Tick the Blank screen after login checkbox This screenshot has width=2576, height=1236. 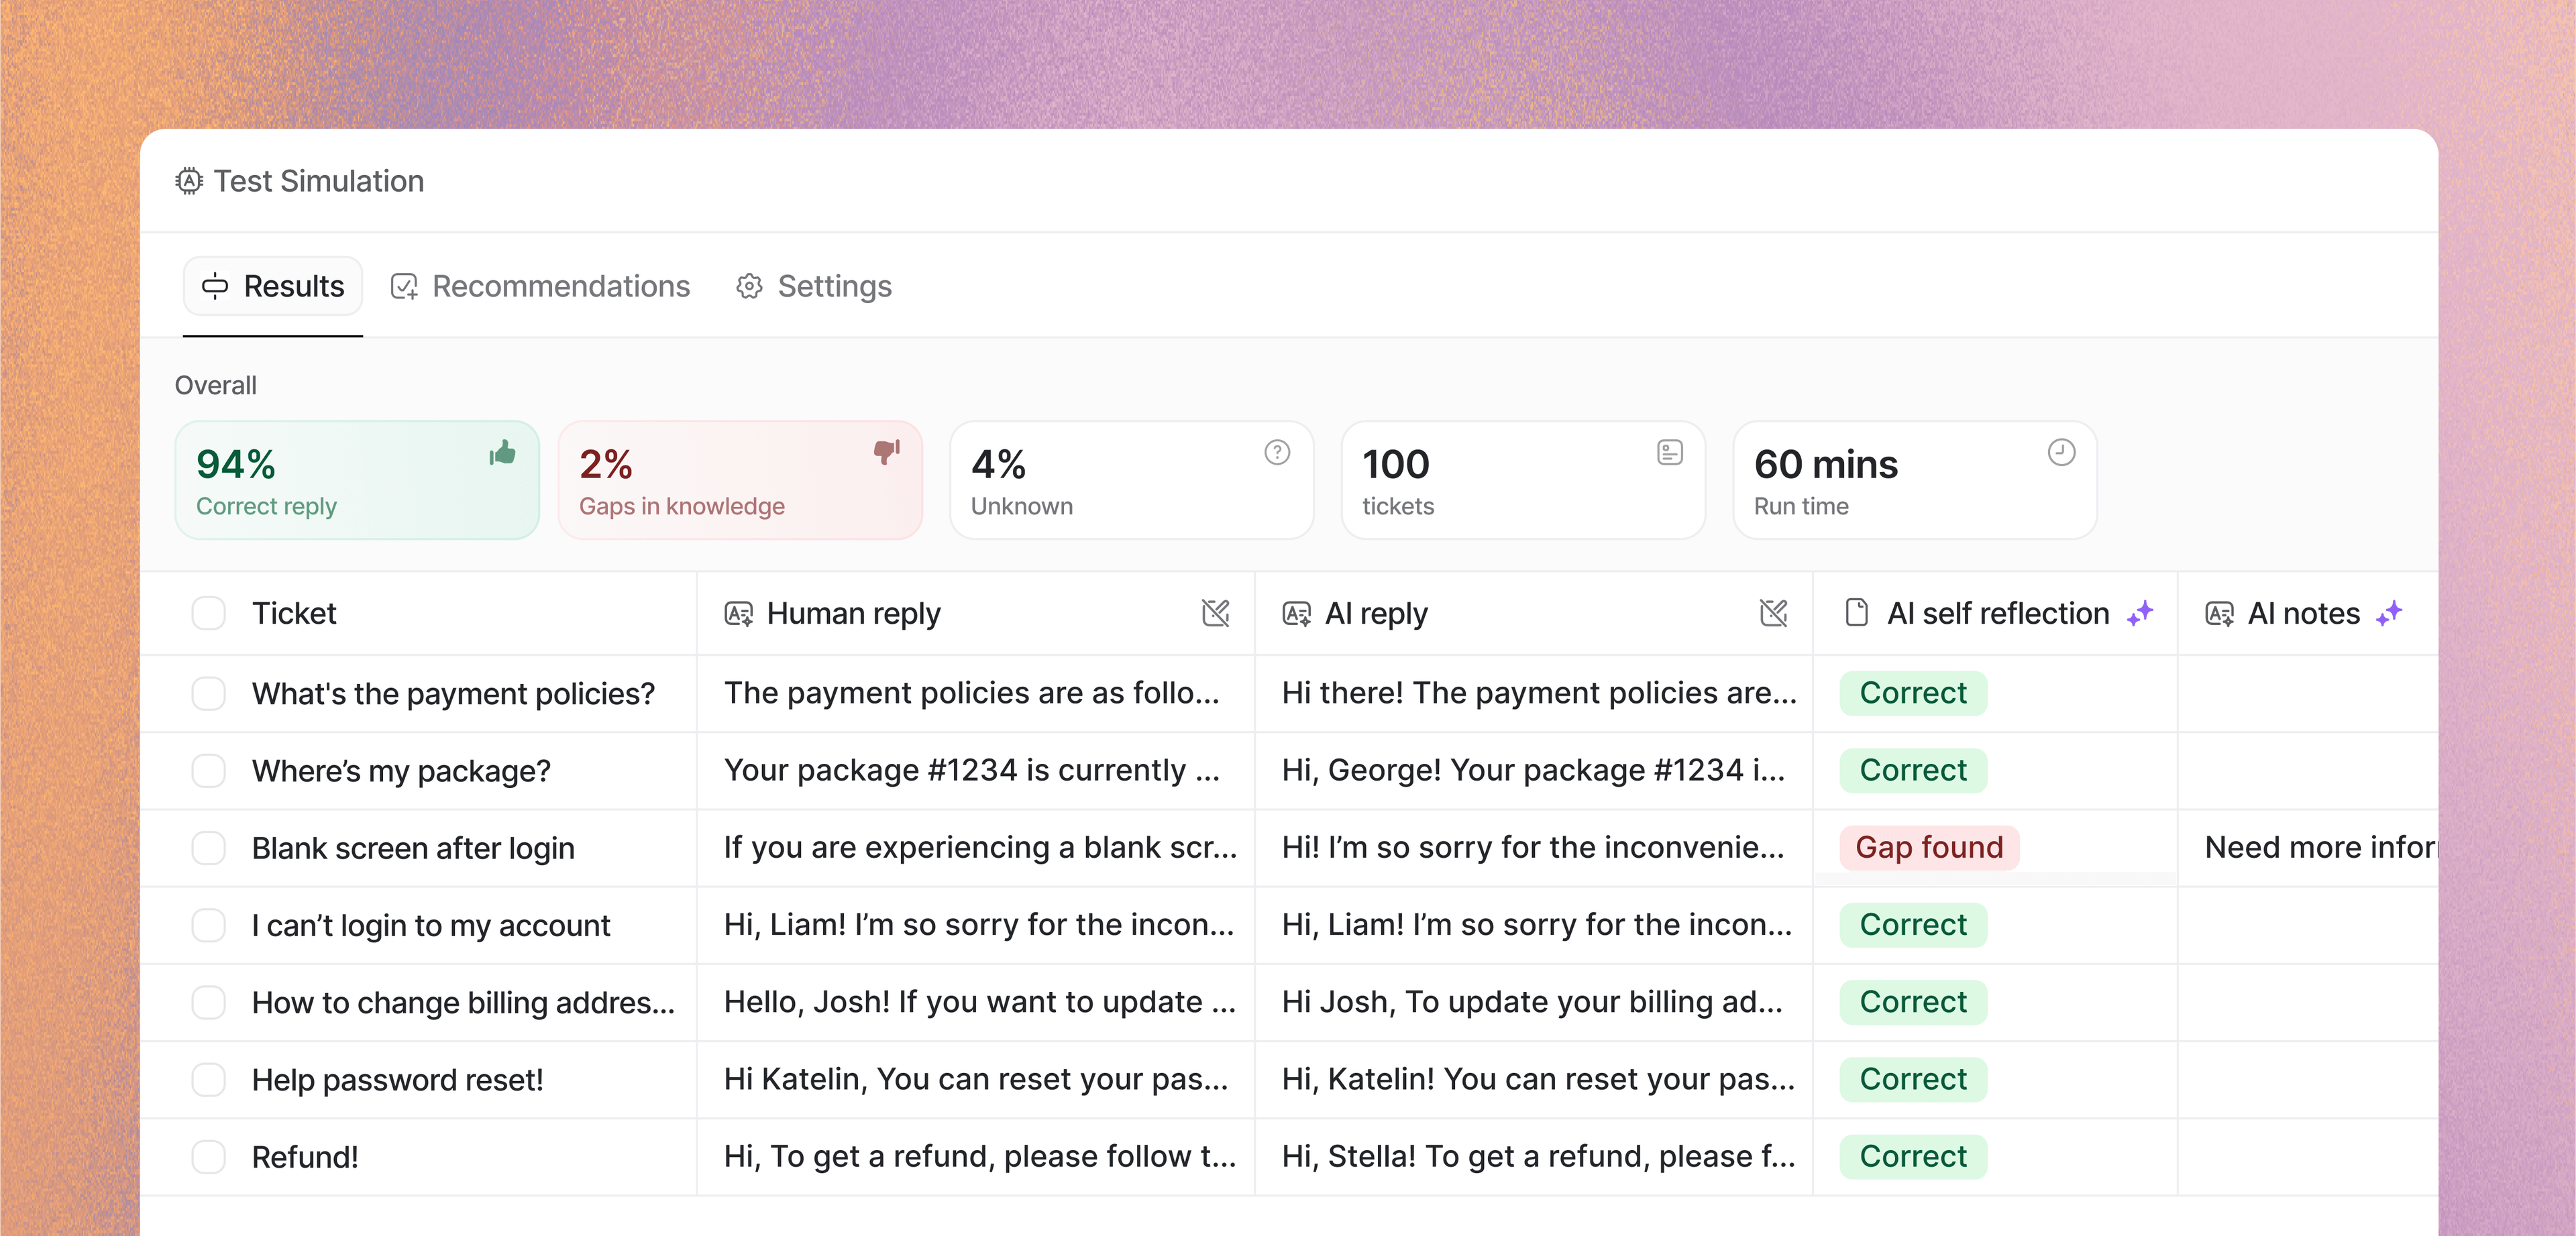(x=208, y=848)
